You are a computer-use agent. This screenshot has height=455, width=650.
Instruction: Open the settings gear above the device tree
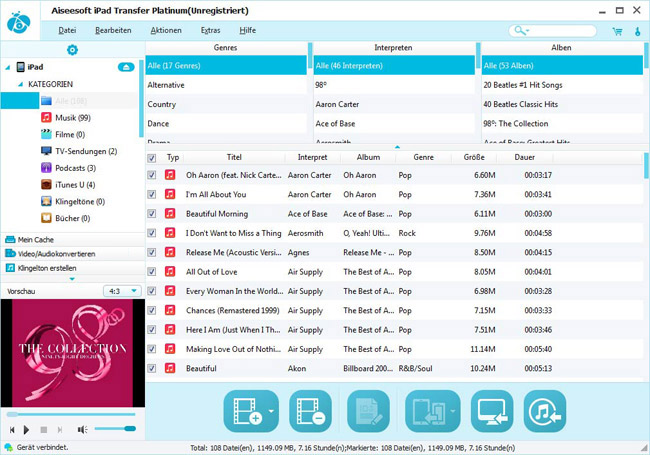pyautogui.click(x=72, y=50)
